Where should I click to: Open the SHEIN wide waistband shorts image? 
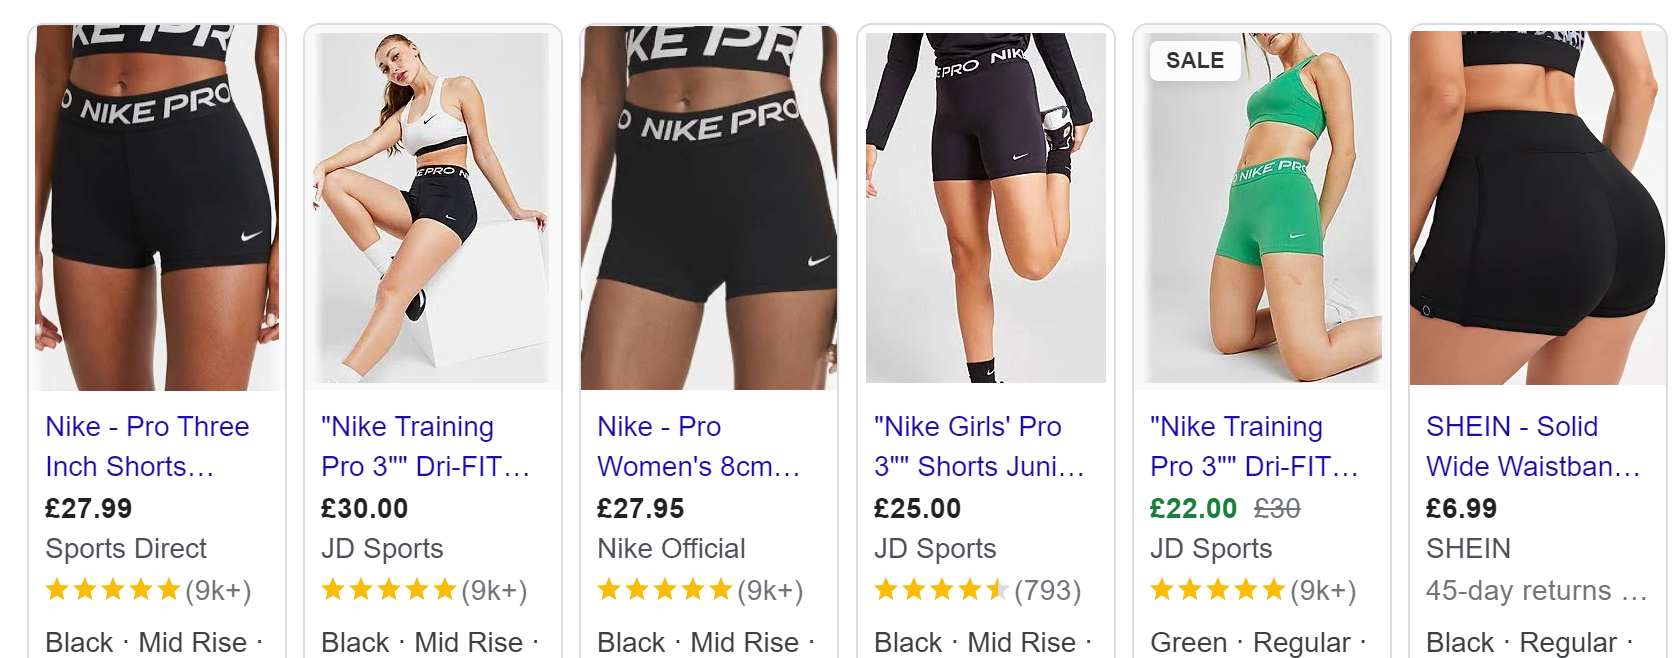(1538, 208)
